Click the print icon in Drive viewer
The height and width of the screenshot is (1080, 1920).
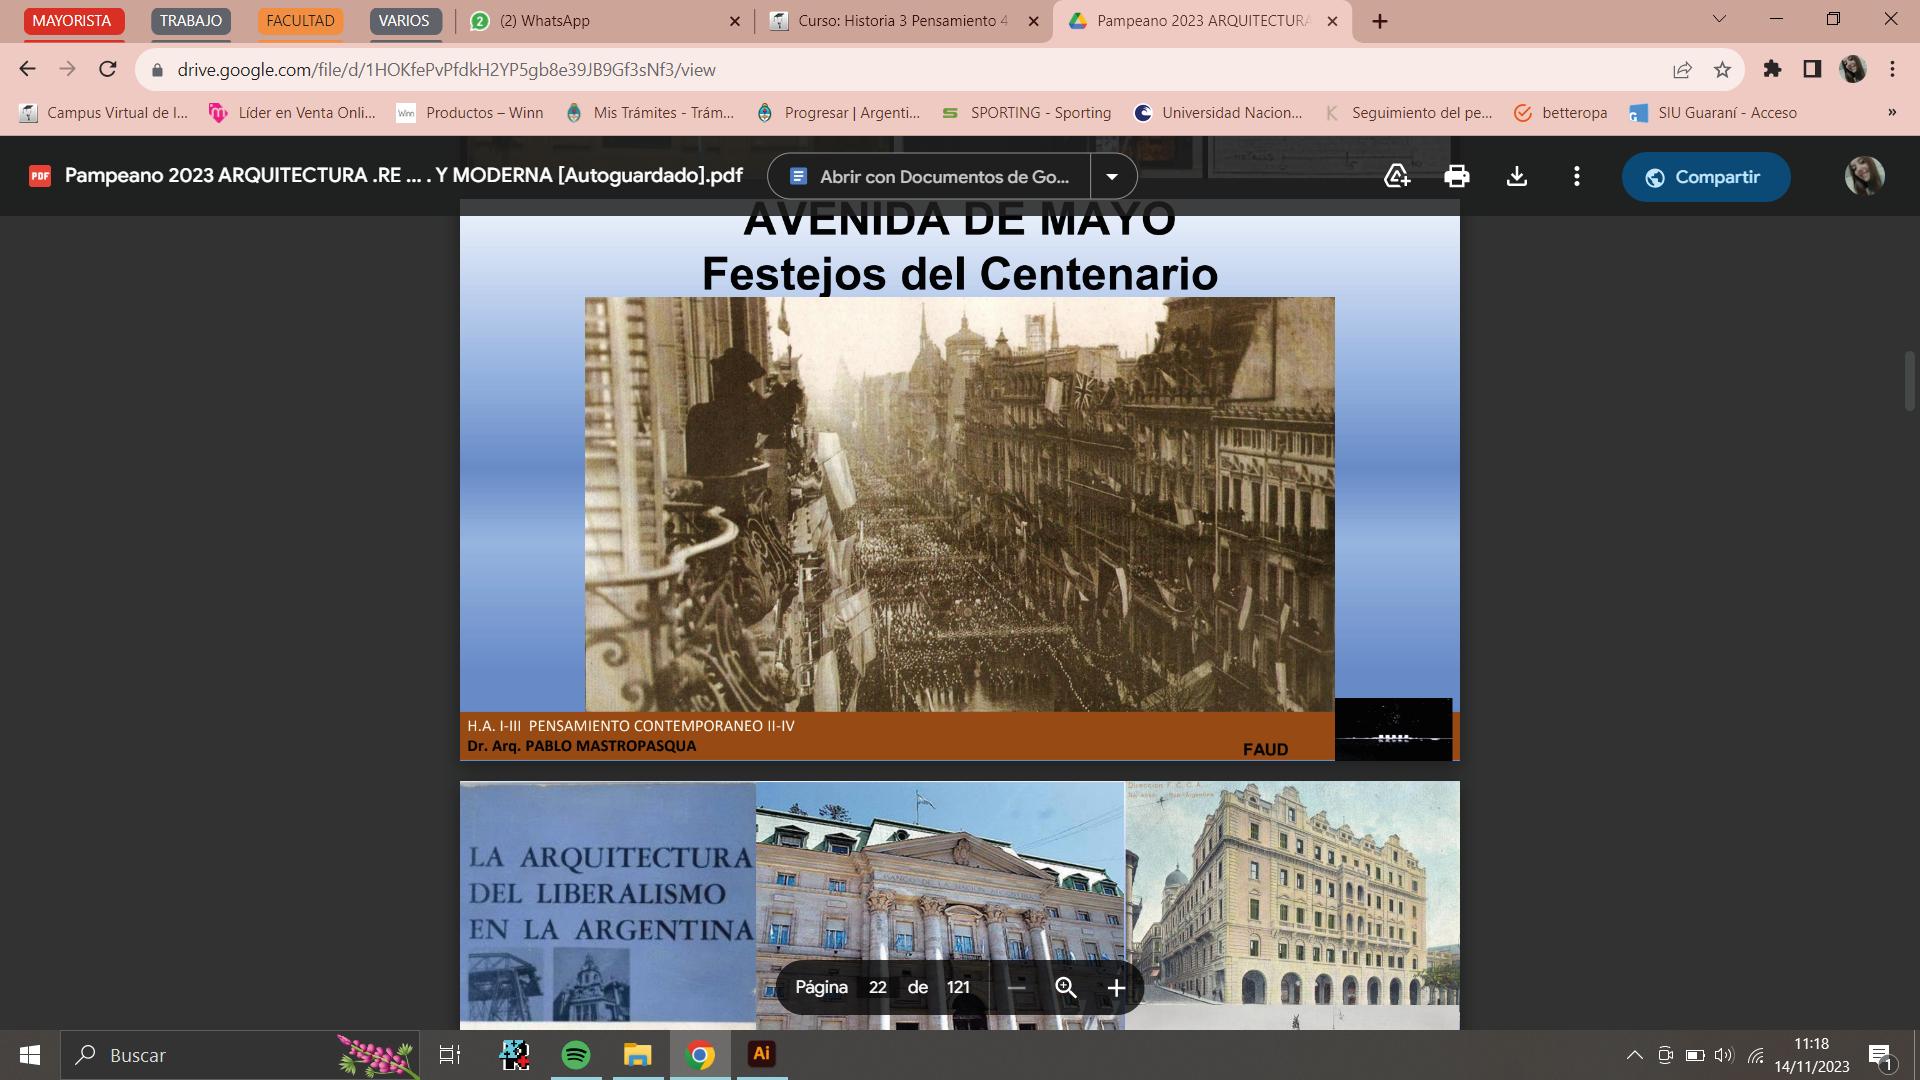tap(1456, 177)
